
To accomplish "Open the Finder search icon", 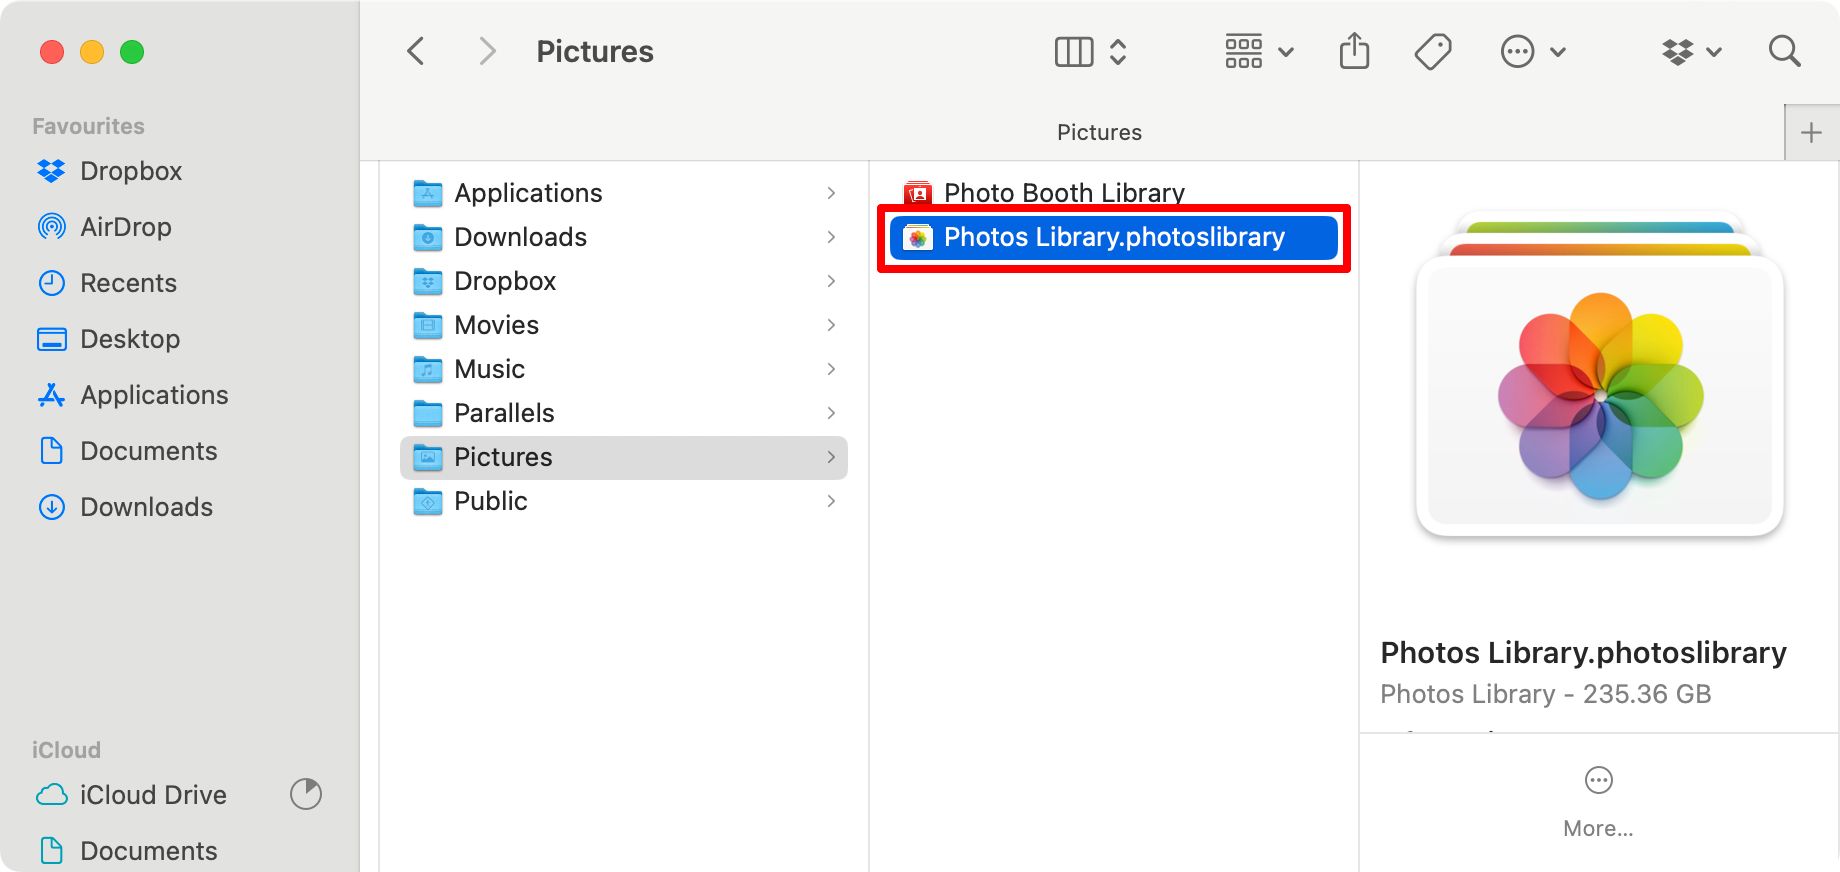I will (1784, 51).
